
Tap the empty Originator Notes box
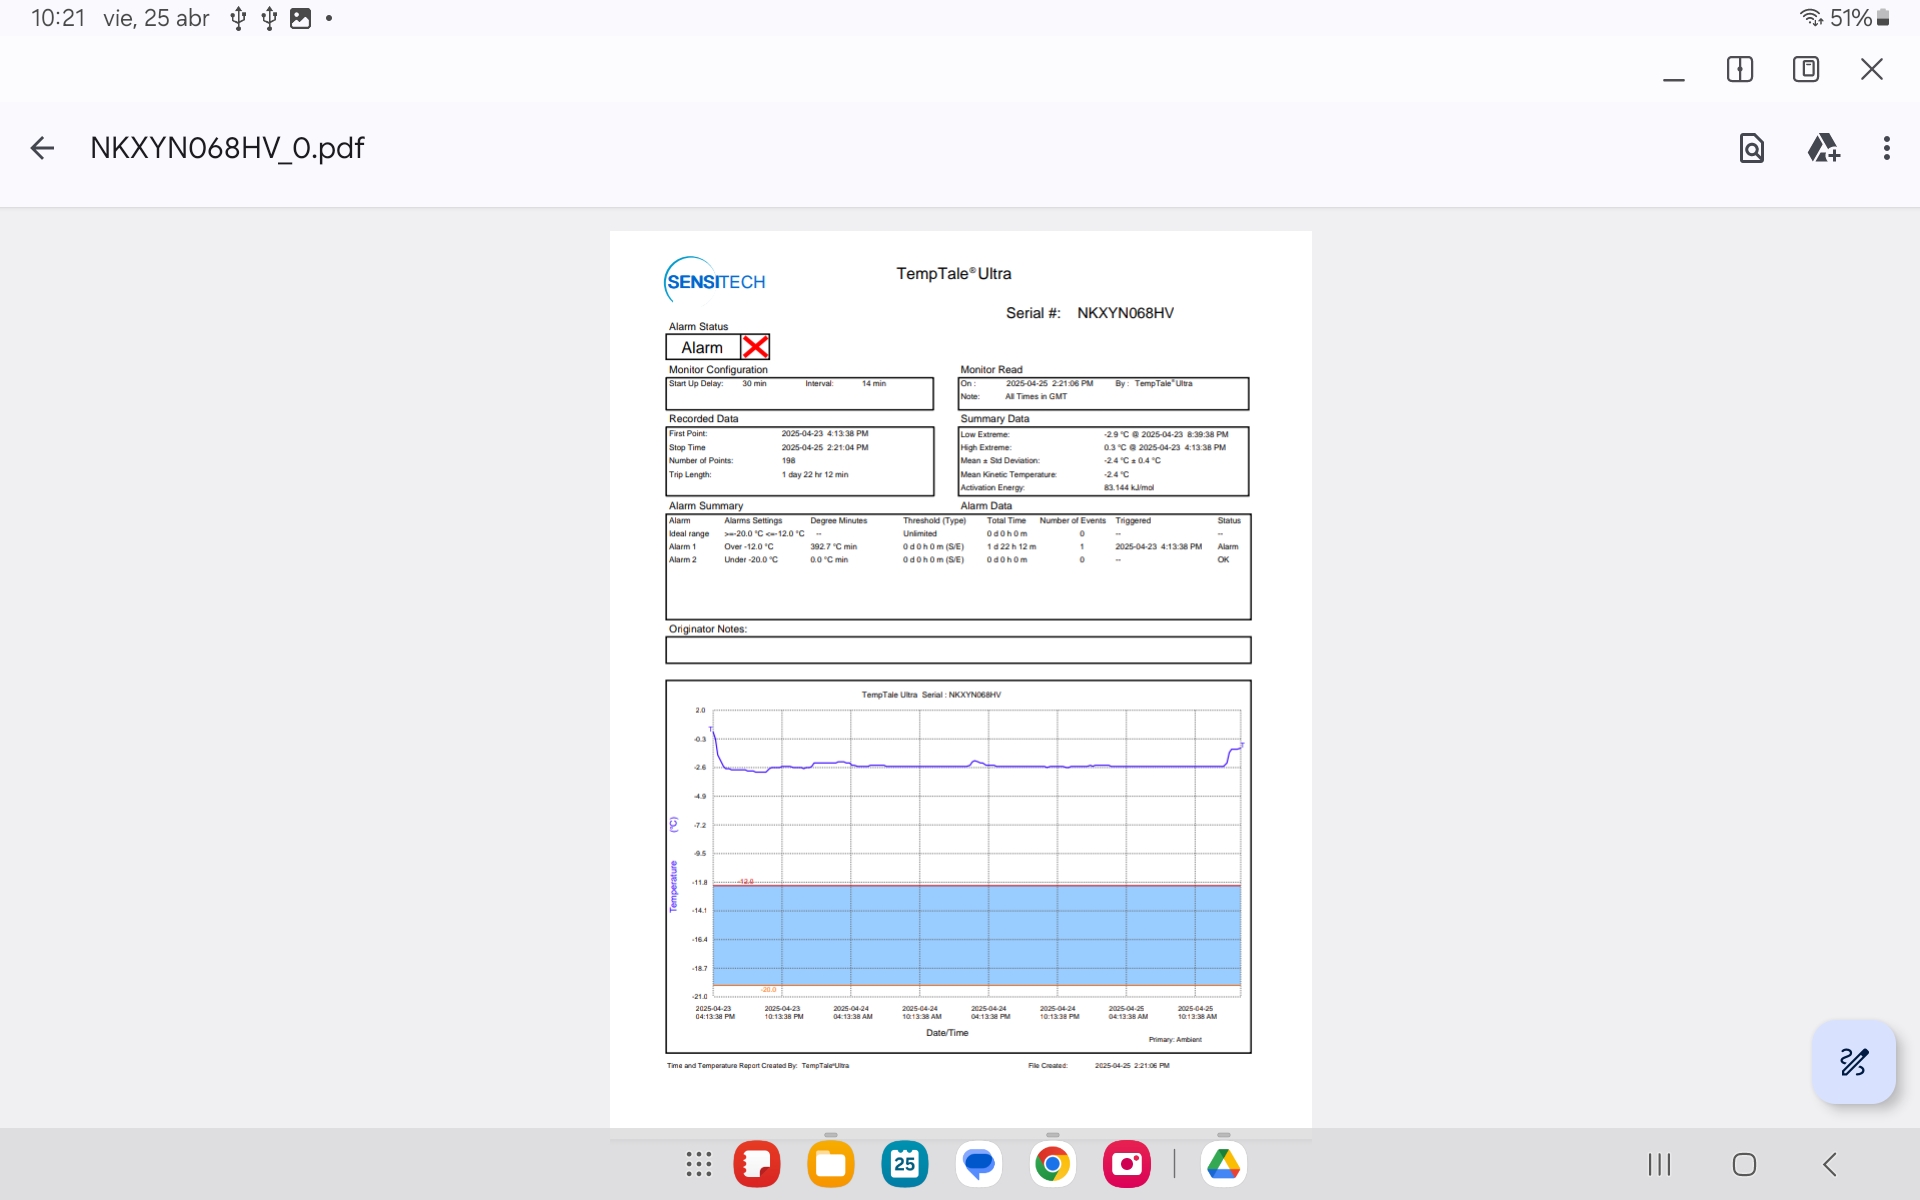(x=958, y=651)
